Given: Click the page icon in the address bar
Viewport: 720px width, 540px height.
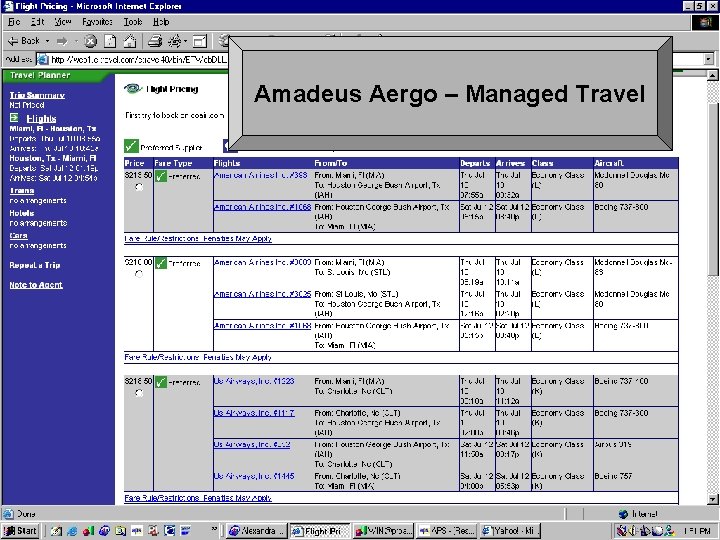Looking at the screenshot, I should coord(43,59).
